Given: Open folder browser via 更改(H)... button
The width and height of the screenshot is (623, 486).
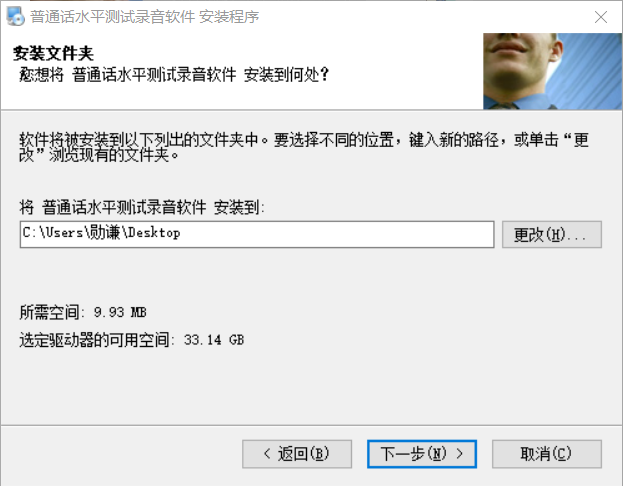Looking at the screenshot, I should [x=552, y=234].
